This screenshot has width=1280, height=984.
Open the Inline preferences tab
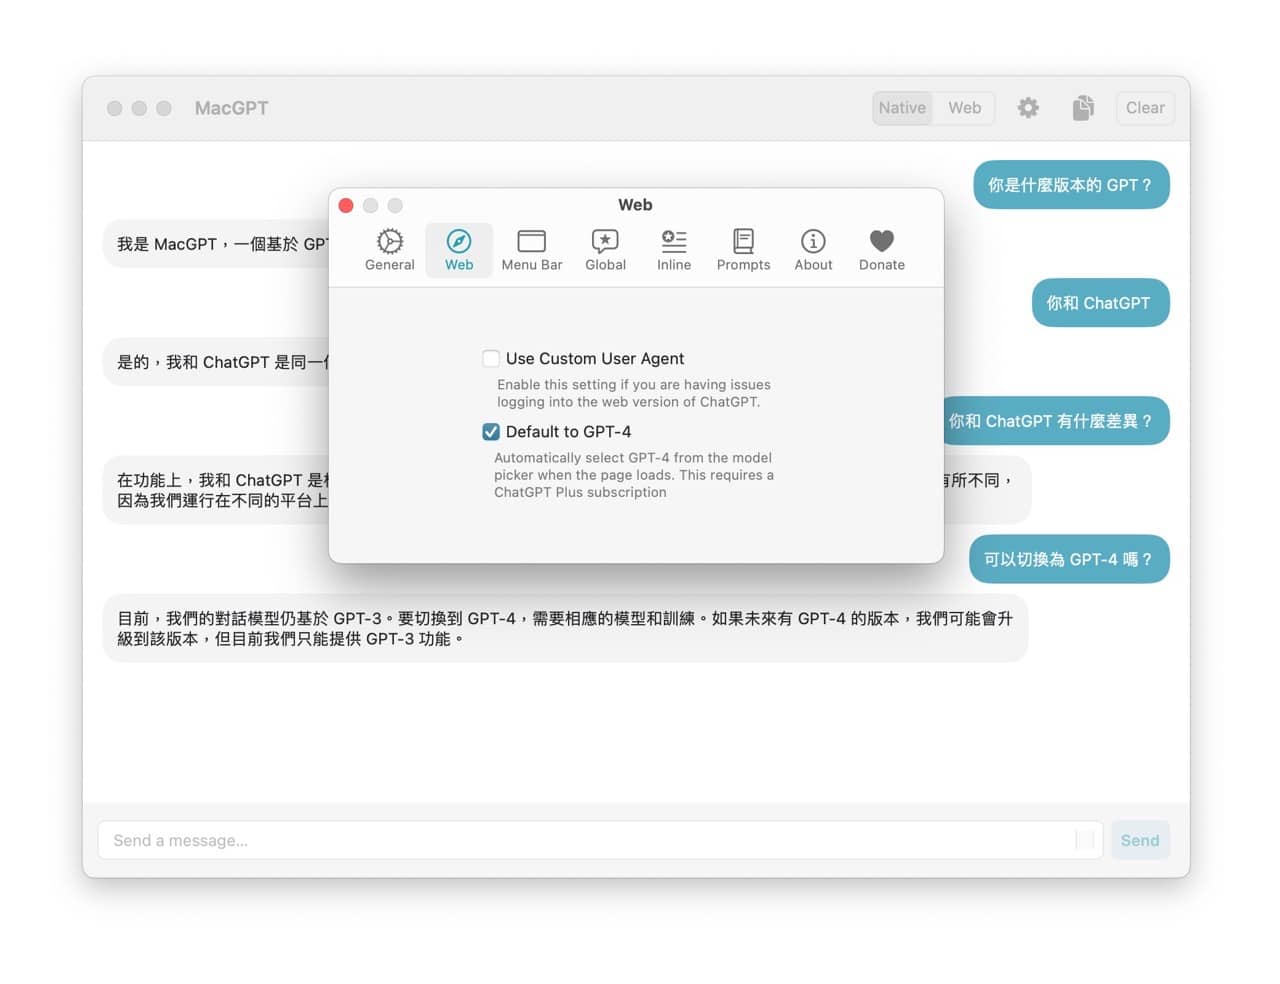tap(674, 250)
